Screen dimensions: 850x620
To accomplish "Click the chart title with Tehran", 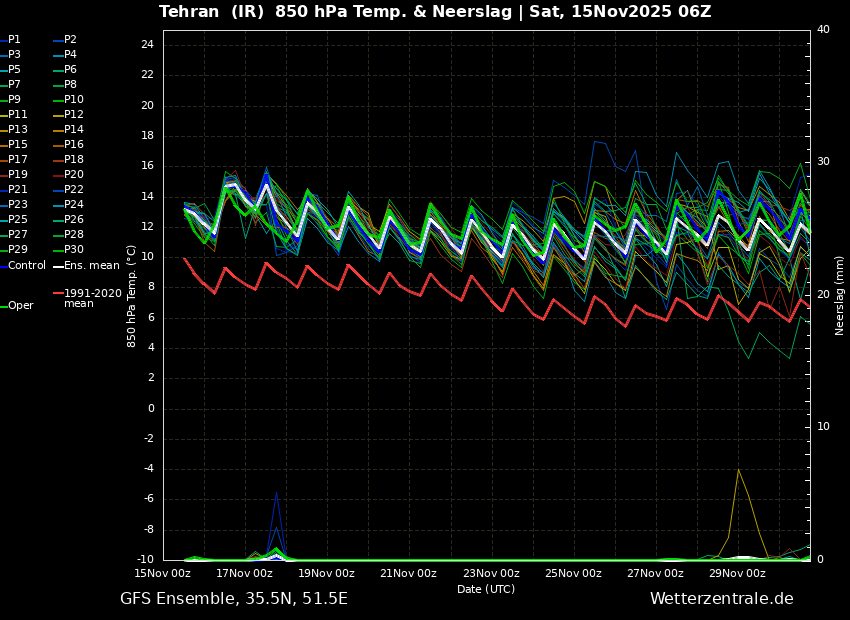I will click(x=435, y=12).
